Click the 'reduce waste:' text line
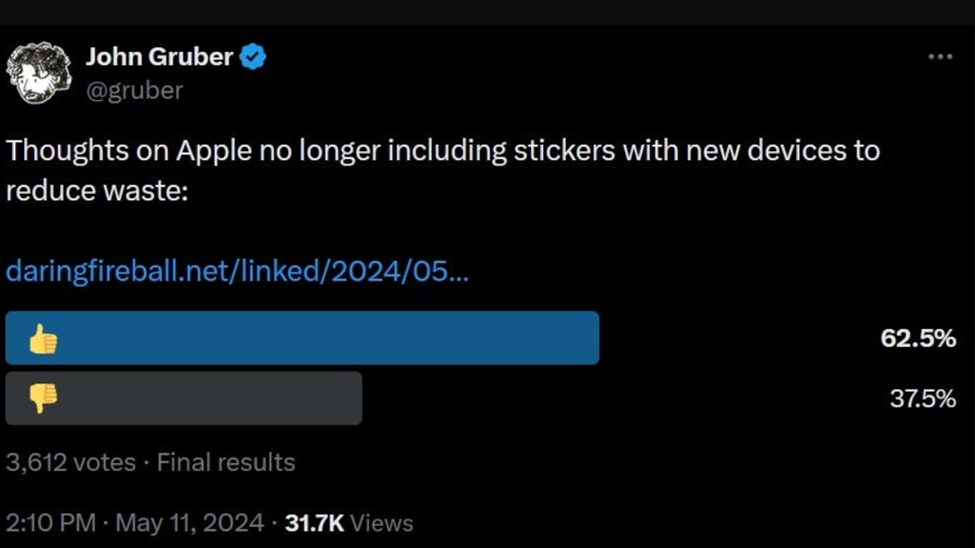975x548 pixels. point(97,190)
